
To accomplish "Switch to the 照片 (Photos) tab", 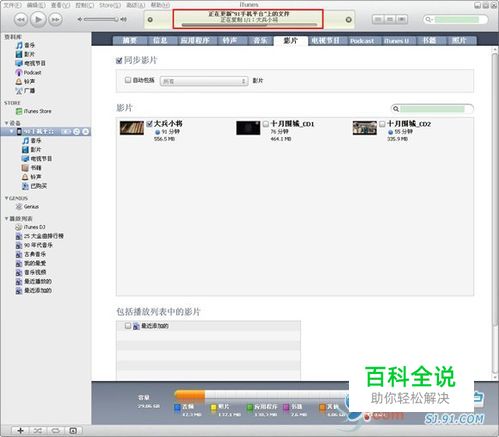I will [459, 41].
